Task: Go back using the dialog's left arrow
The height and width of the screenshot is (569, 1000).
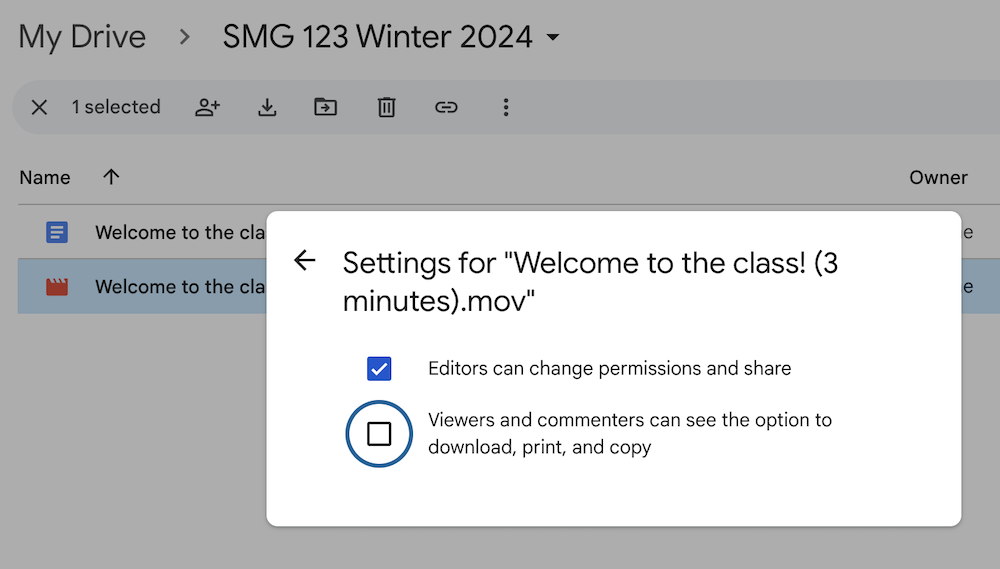Action: coord(304,261)
